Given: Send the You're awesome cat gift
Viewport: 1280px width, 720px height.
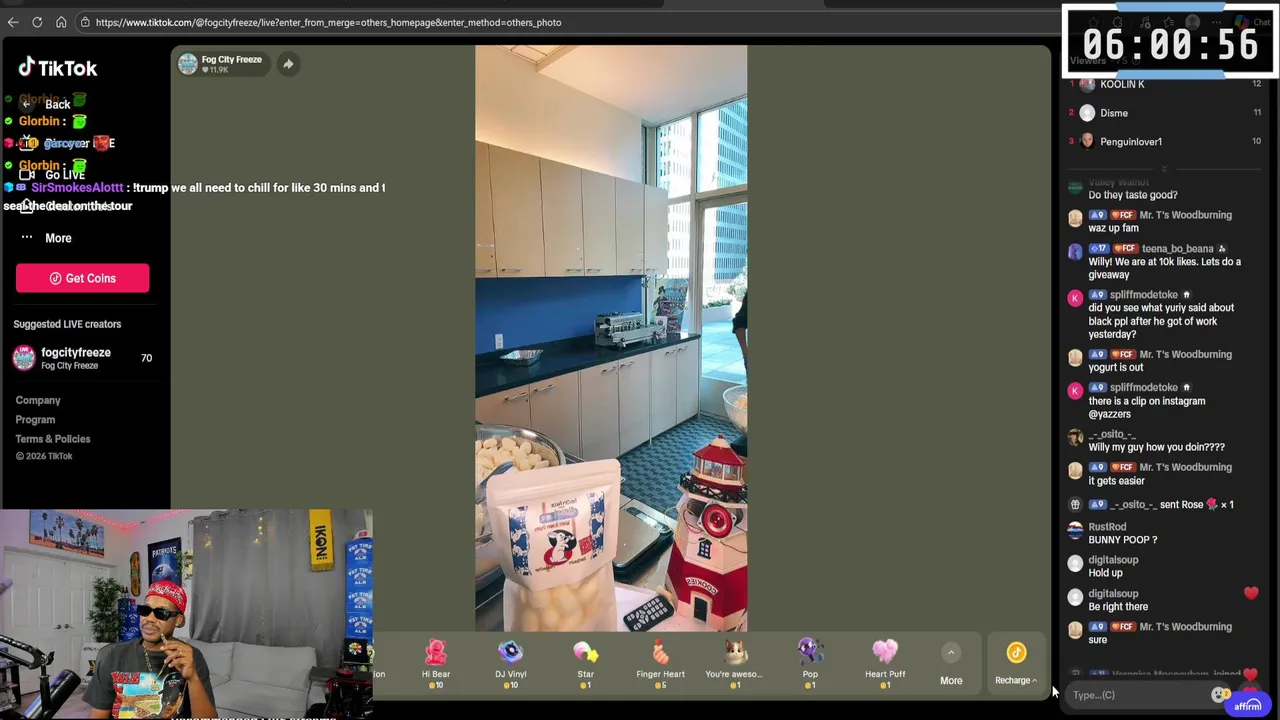Looking at the screenshot, I should 736,663.
